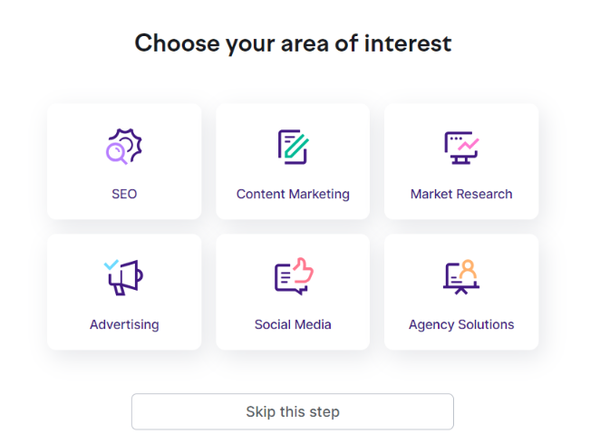Screen dimensions: 600x442
Task: Select the Social Media text label
Action: click(293, 324)
